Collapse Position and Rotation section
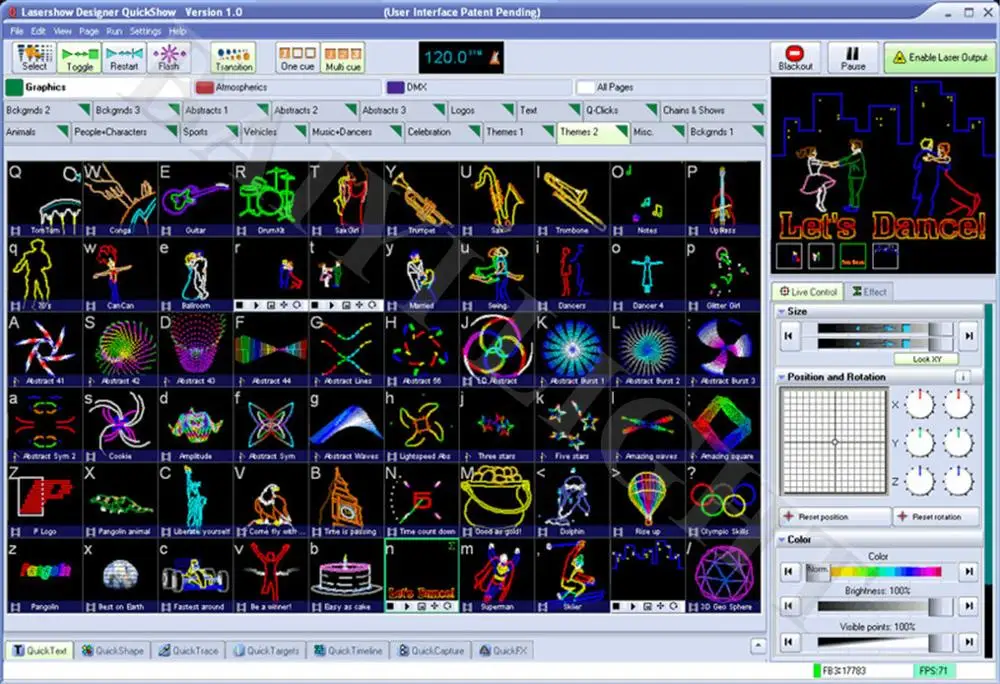This screenshot has height=684, width=1000. tap(781, 377)
